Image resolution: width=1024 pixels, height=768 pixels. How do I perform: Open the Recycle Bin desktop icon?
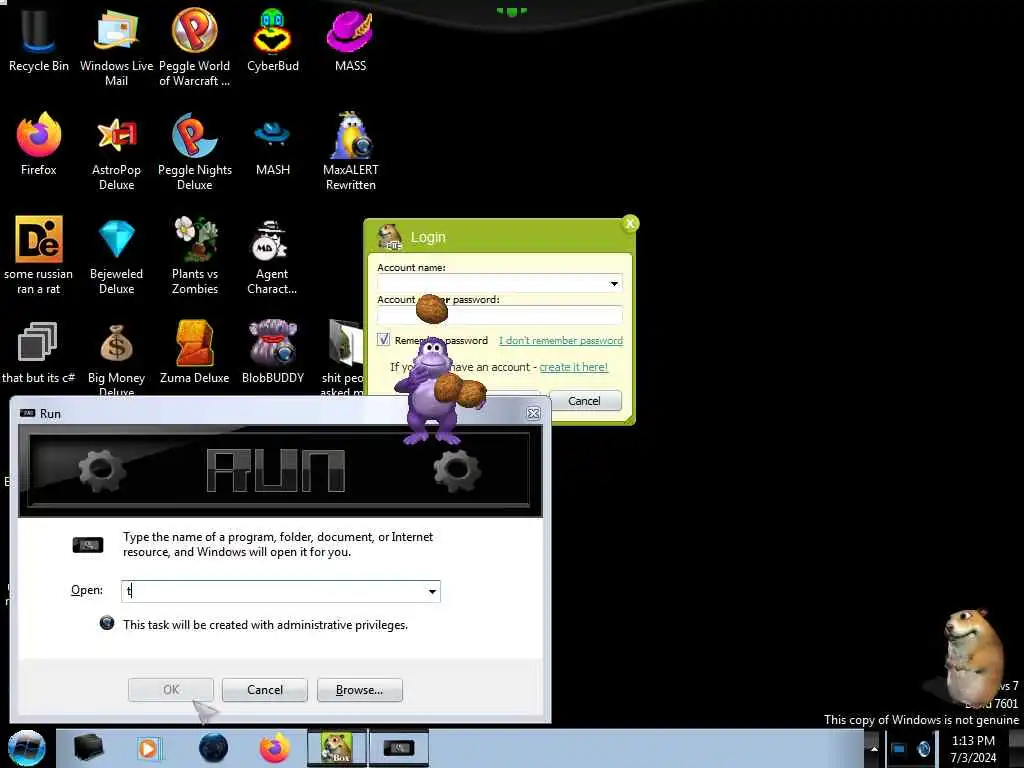(39, 38)
